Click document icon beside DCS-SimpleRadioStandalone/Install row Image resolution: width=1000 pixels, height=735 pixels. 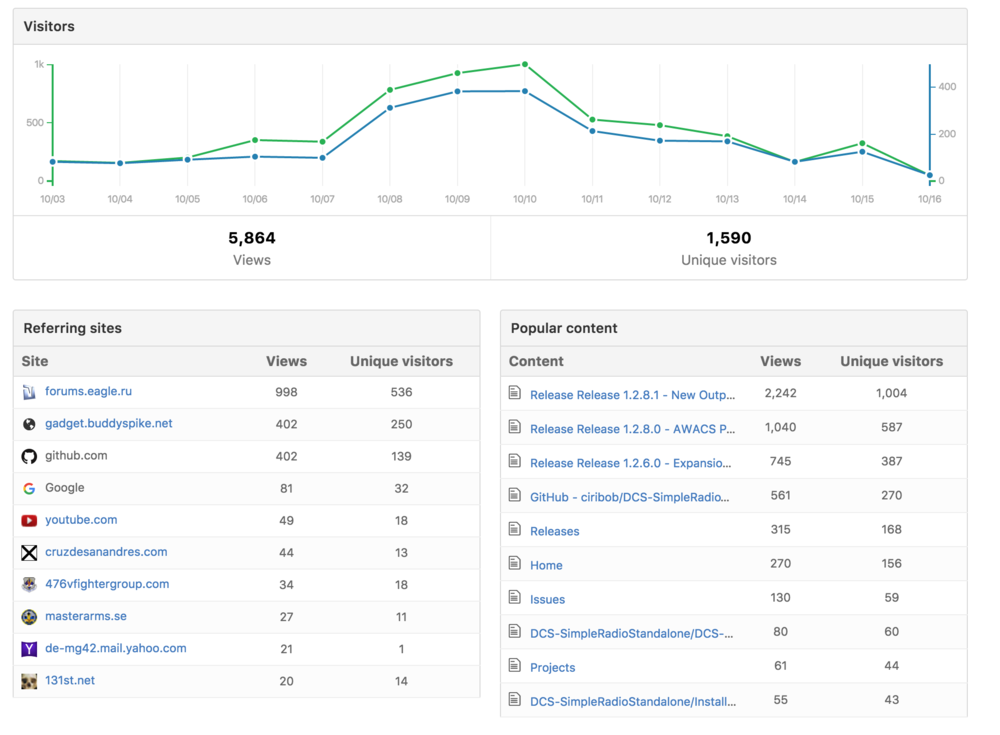pos(515,699)
